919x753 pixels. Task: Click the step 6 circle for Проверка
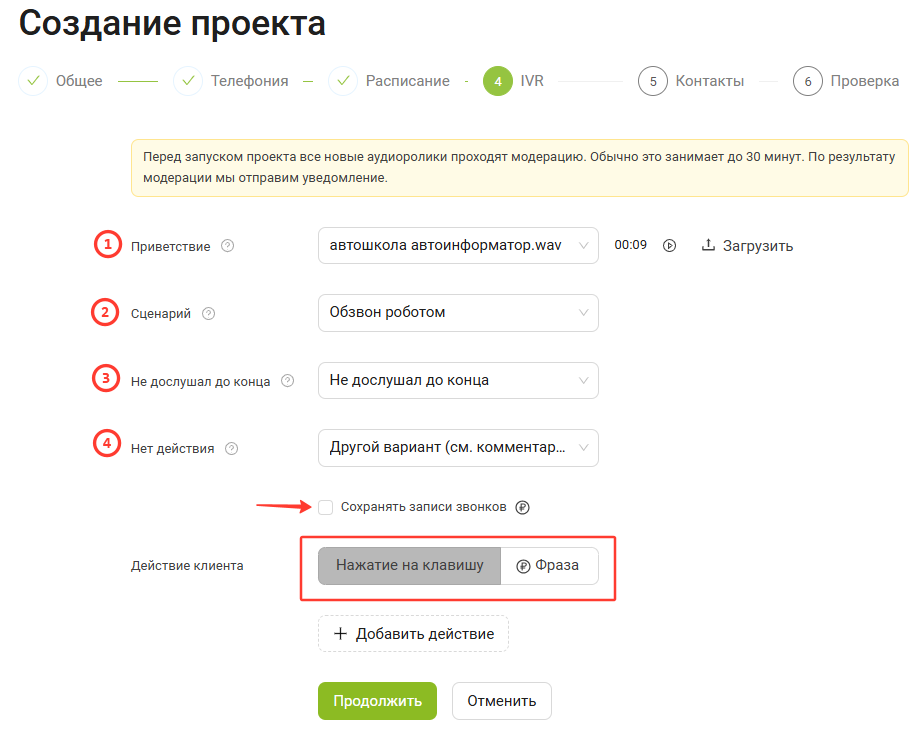click(808, 81)
